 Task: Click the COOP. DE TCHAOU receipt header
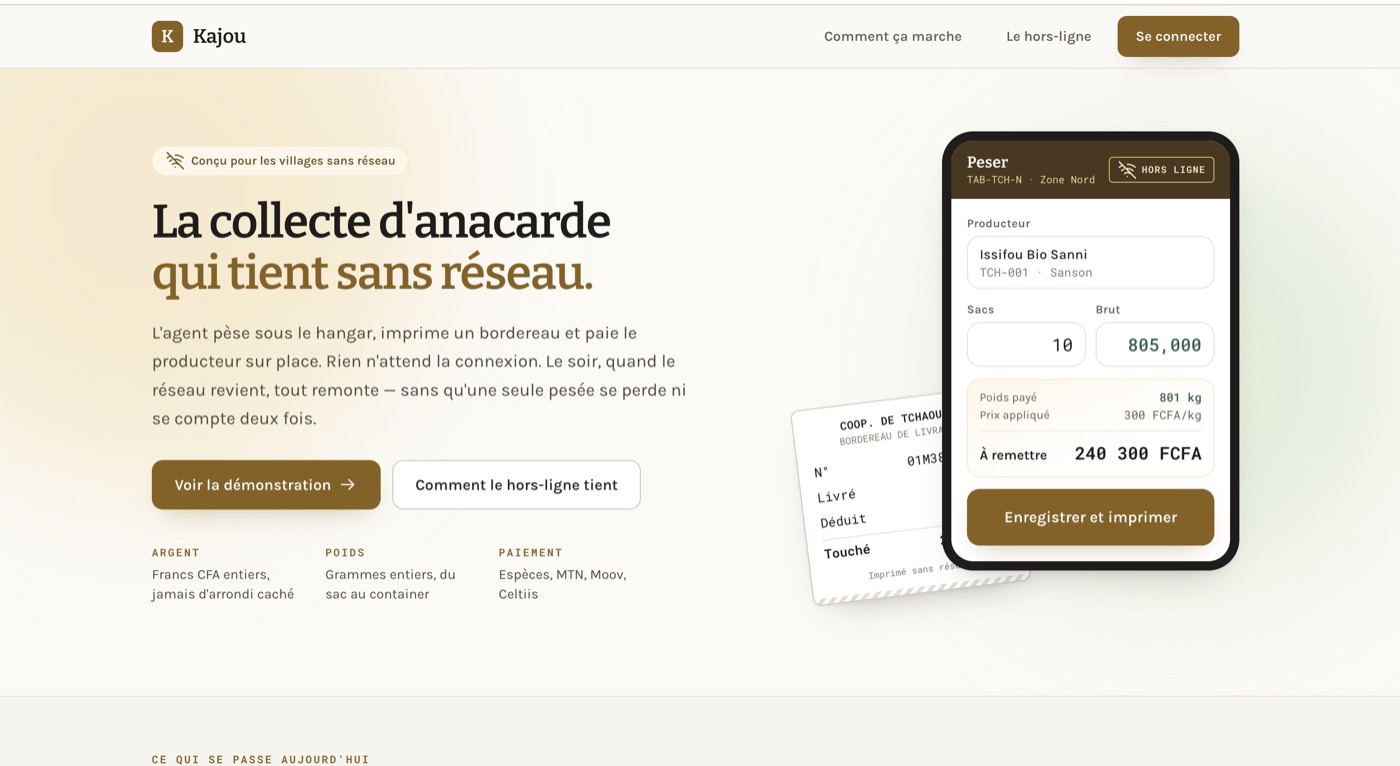890,419
